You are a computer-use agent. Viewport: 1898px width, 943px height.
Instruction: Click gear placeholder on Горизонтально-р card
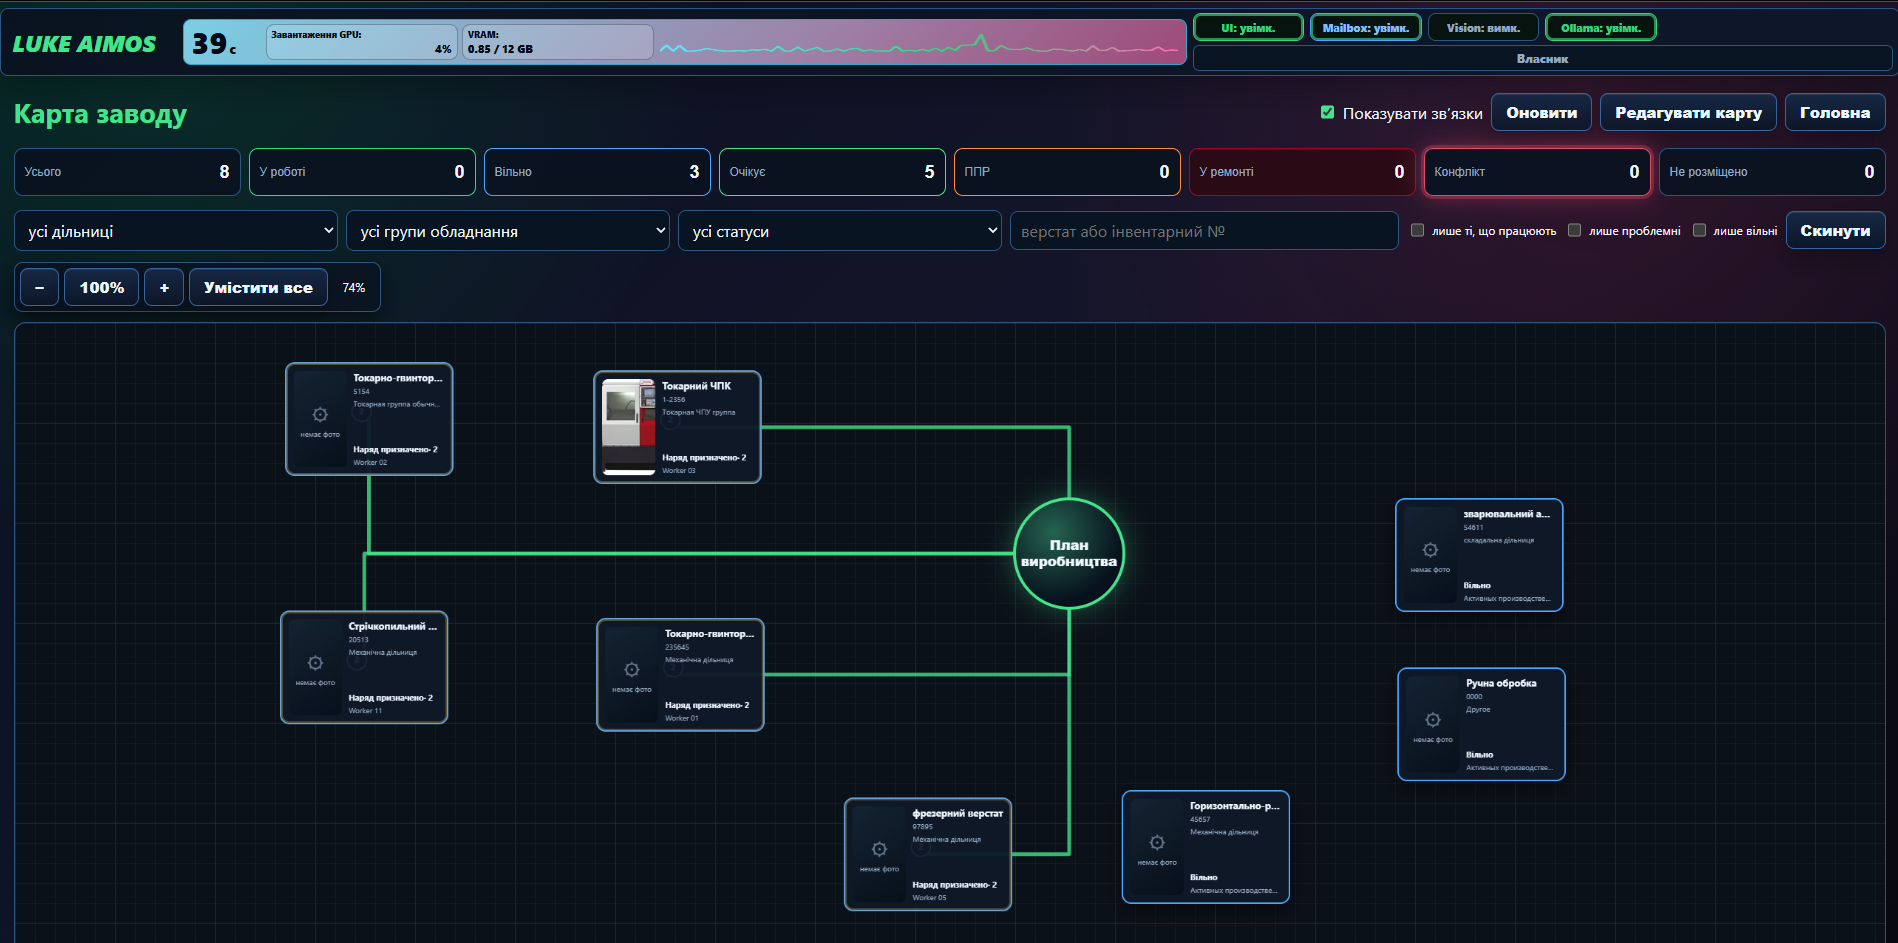click(1157, 843)
